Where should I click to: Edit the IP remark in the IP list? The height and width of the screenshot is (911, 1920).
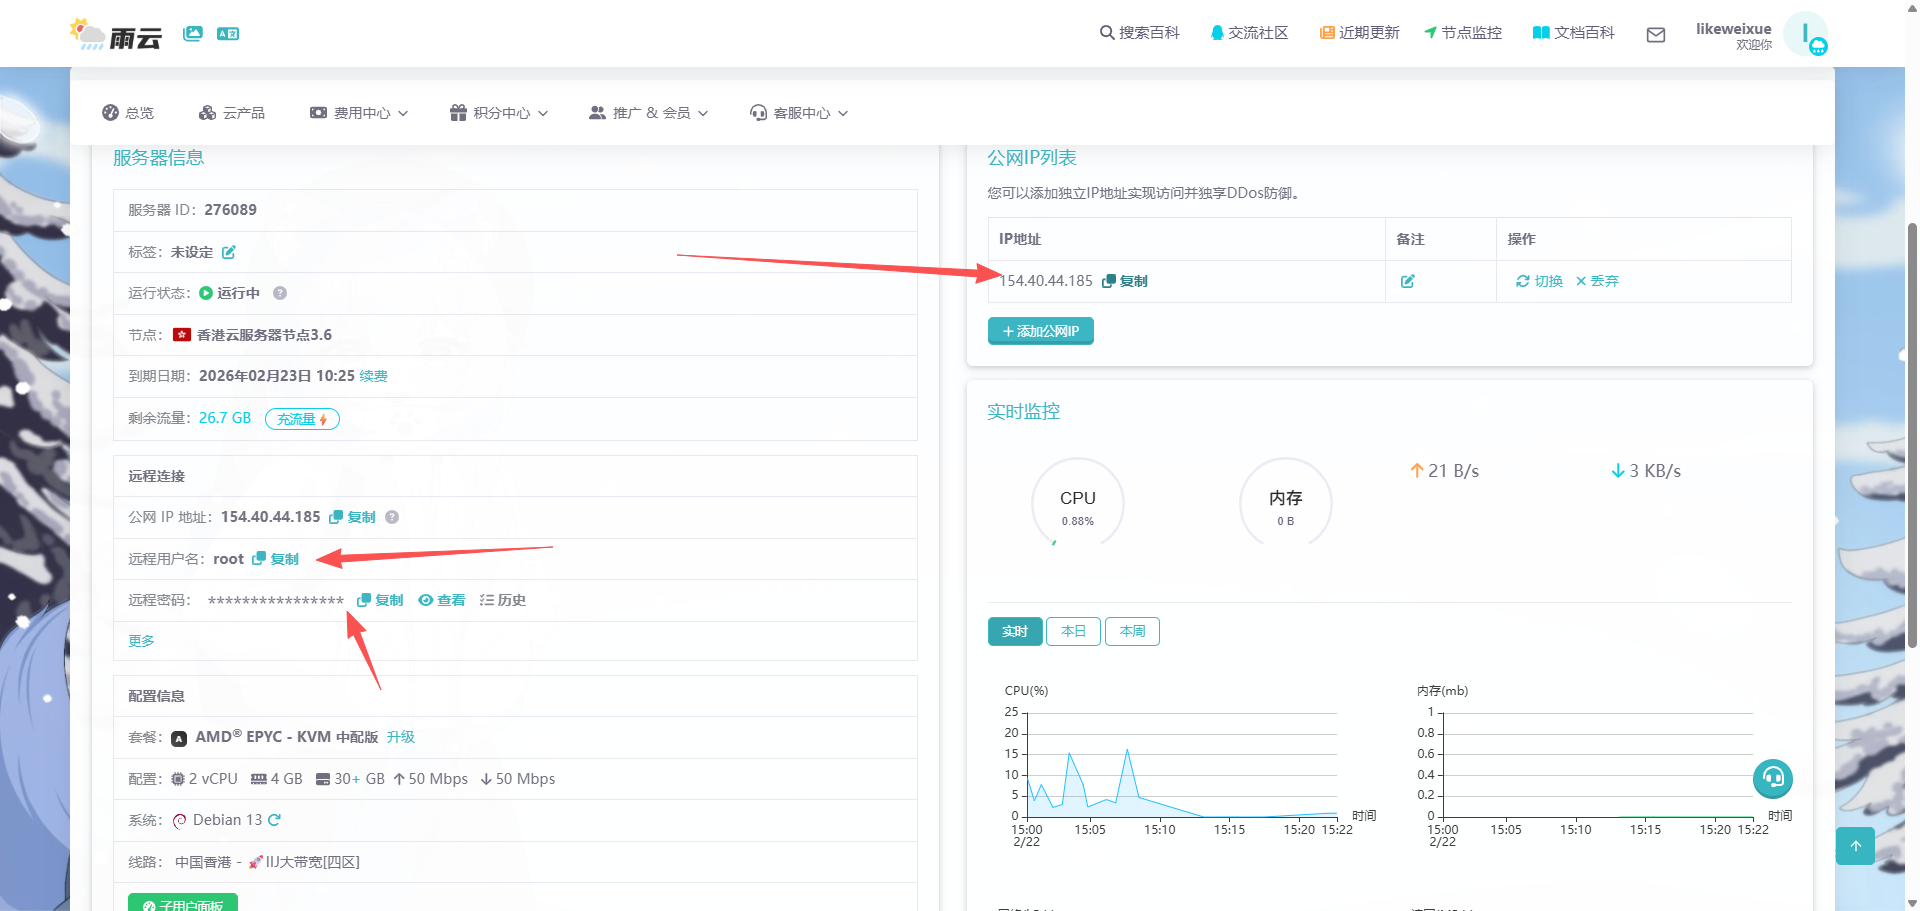point(1408,281)
